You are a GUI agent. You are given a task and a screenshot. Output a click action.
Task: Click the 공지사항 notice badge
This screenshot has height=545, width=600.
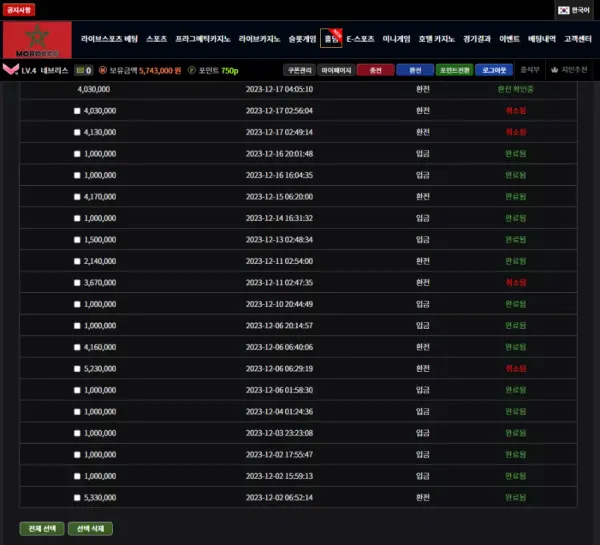[x=19, y=9]
